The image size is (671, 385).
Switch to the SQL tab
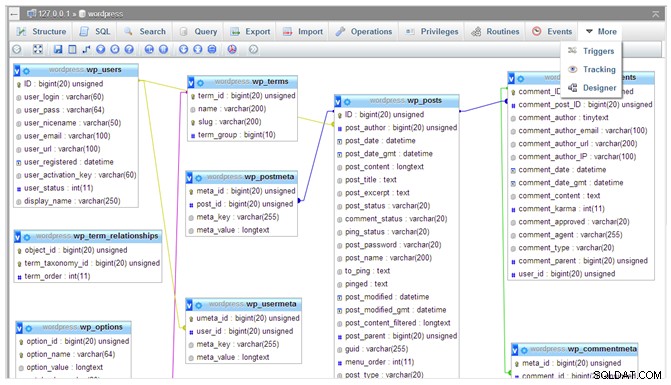pos(95,32)
